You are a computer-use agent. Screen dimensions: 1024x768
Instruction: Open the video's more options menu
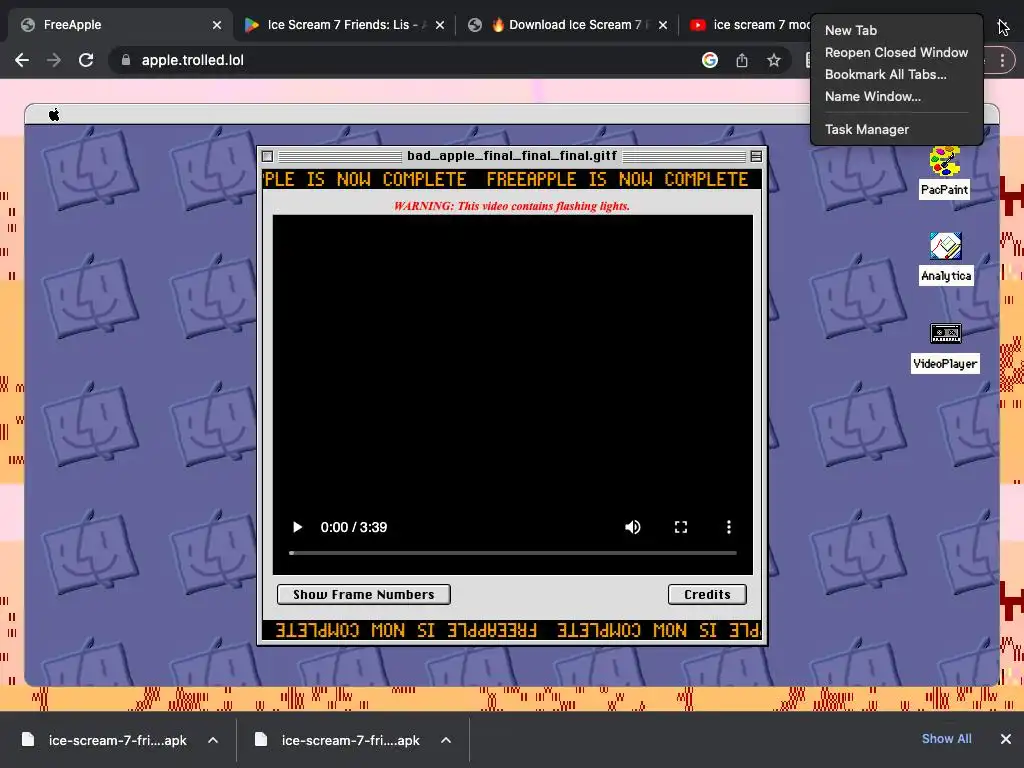point(729,527)
